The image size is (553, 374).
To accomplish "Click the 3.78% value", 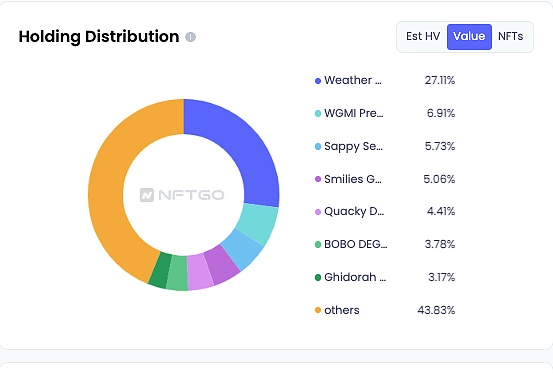I will pos(440,244).
